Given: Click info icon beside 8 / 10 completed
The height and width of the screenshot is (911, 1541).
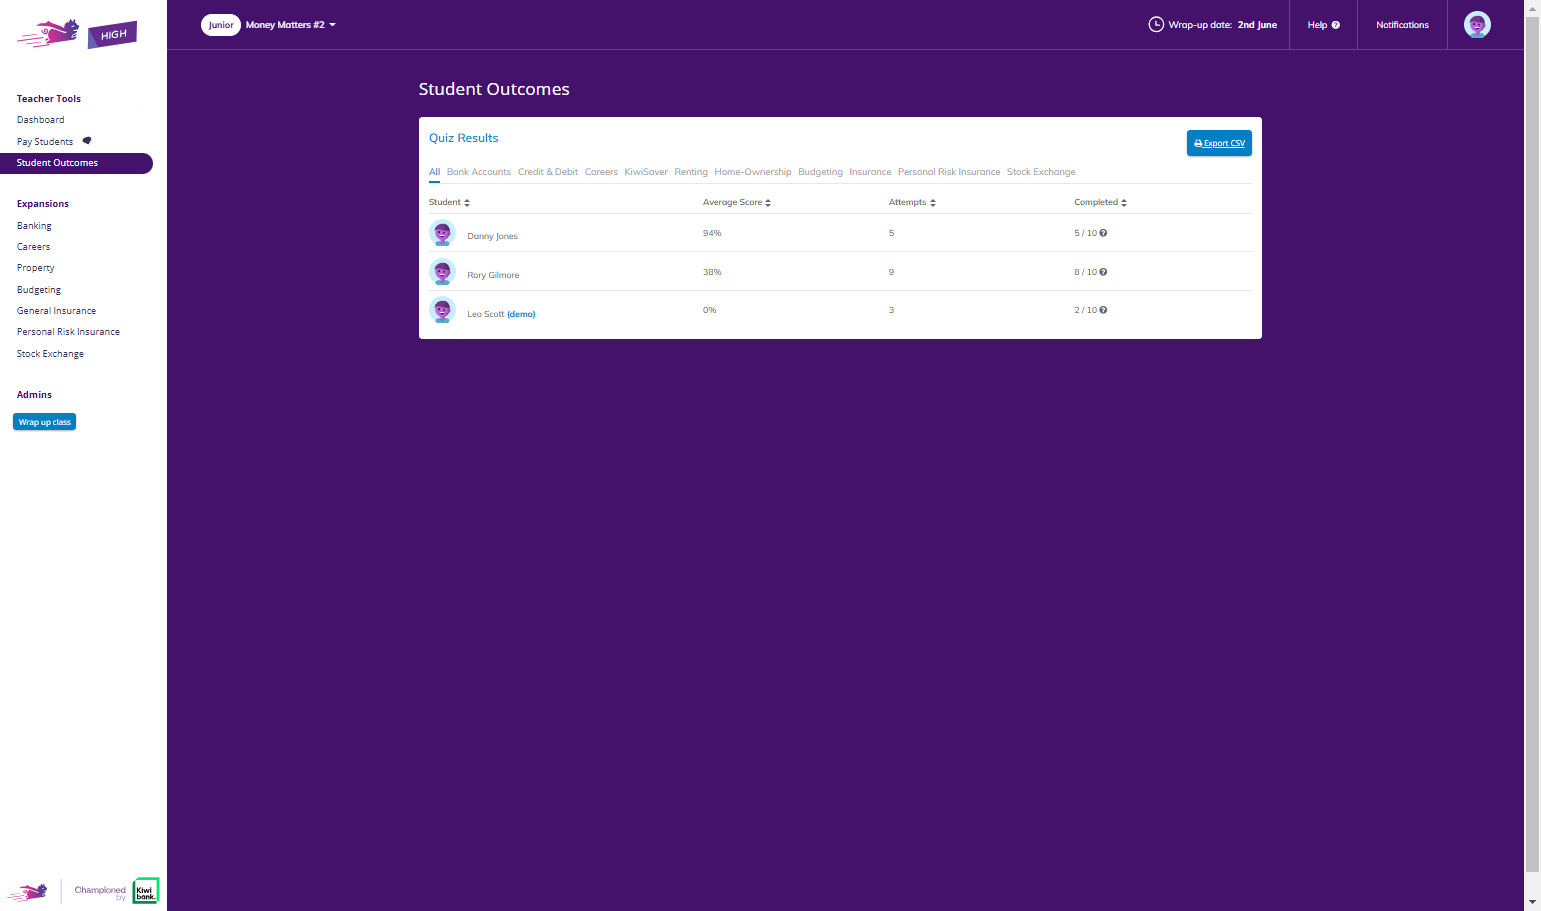Looking at the screenshot, I should tap(1103, 272).
